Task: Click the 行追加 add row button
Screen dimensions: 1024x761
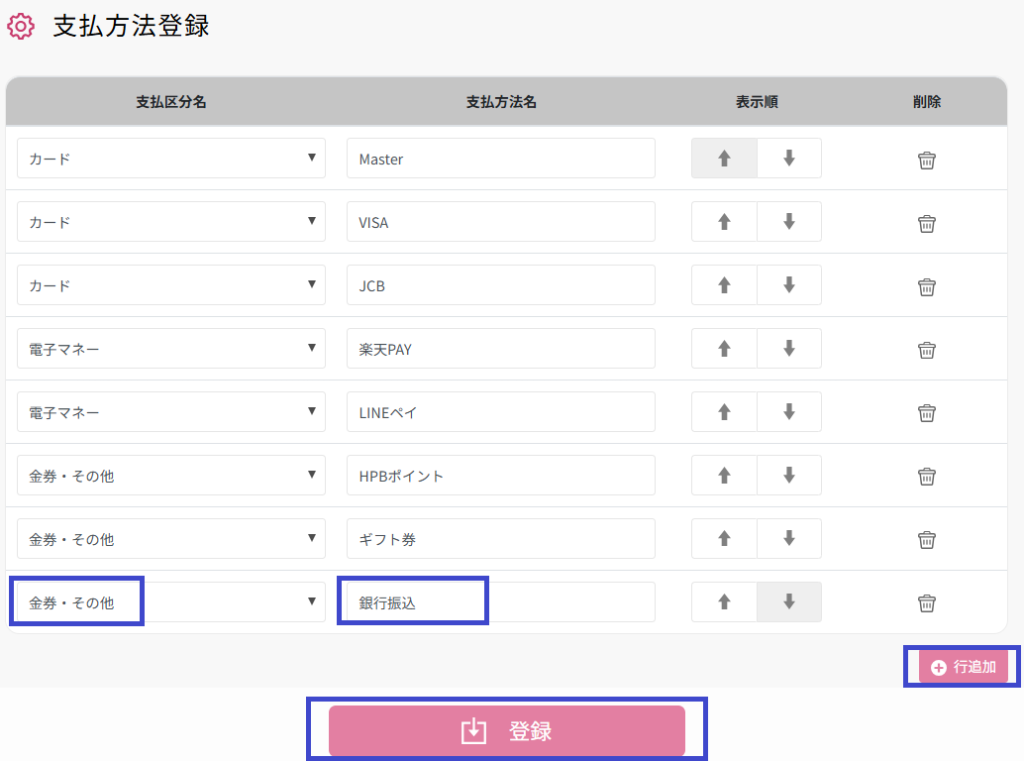Action: tap(963, 667)
